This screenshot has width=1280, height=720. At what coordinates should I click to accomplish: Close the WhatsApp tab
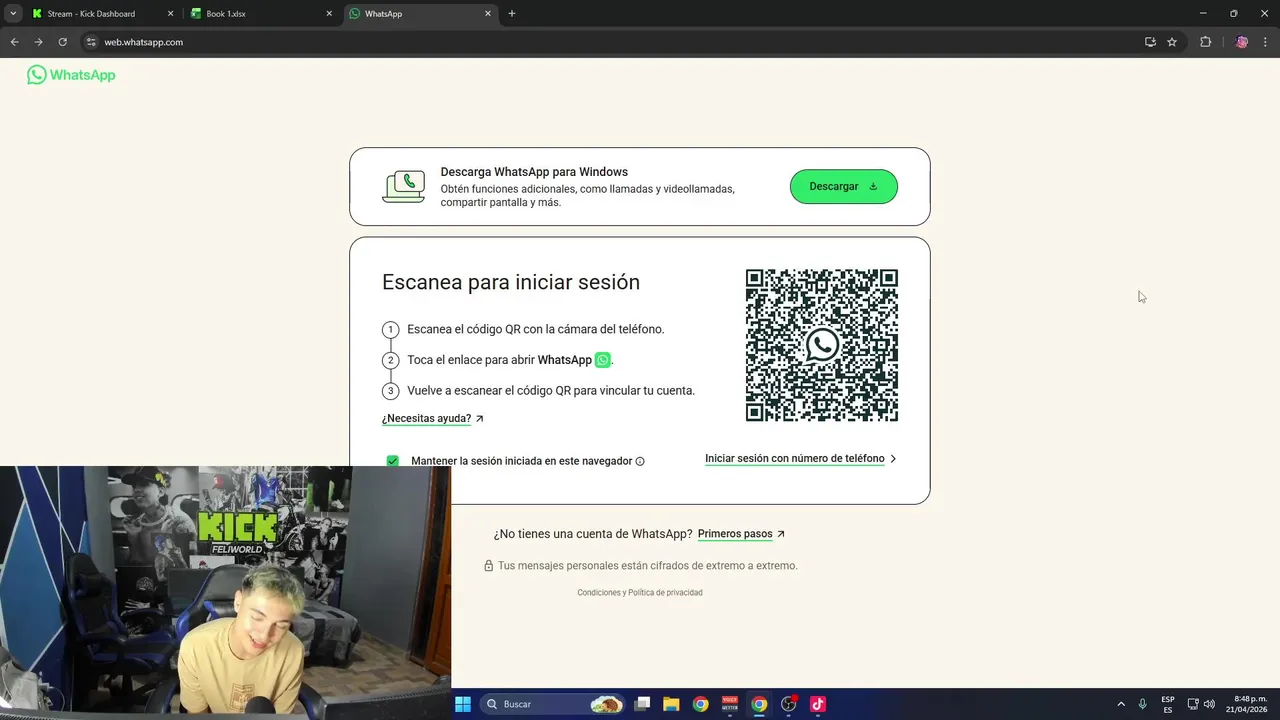click(488, 14)
